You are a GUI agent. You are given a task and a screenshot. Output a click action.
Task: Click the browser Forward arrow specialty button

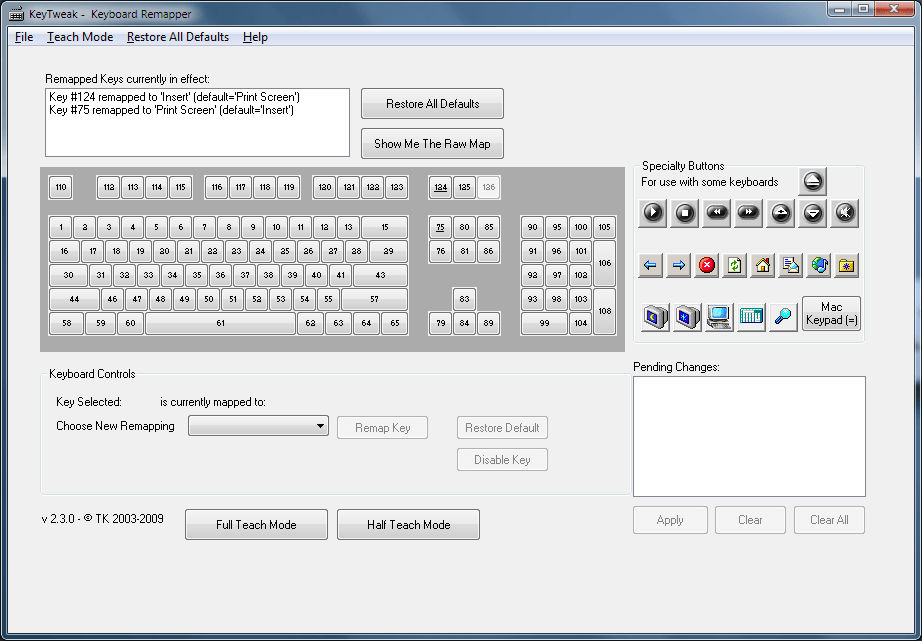[x=679, y=265]
